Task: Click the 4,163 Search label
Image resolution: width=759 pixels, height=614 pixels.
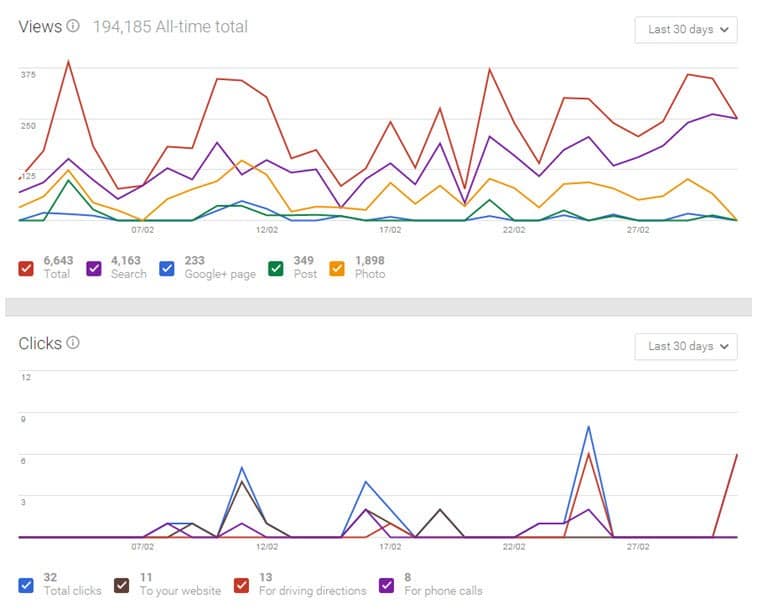Action: [128, 267]
